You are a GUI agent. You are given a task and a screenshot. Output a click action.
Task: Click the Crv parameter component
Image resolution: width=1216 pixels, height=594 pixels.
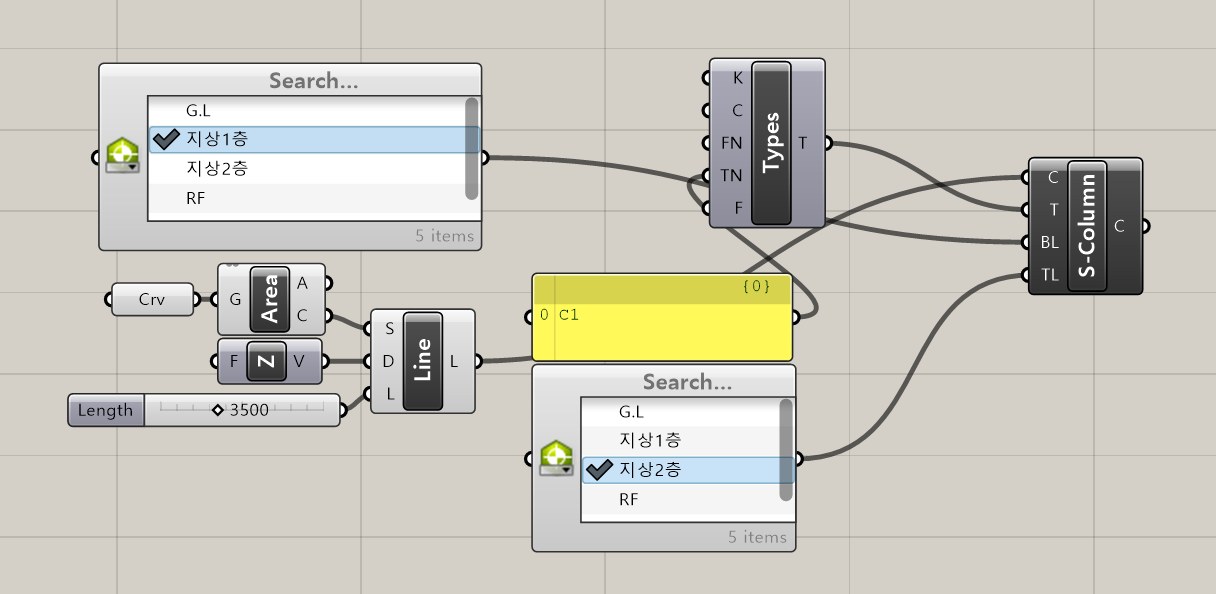point(152,299)
